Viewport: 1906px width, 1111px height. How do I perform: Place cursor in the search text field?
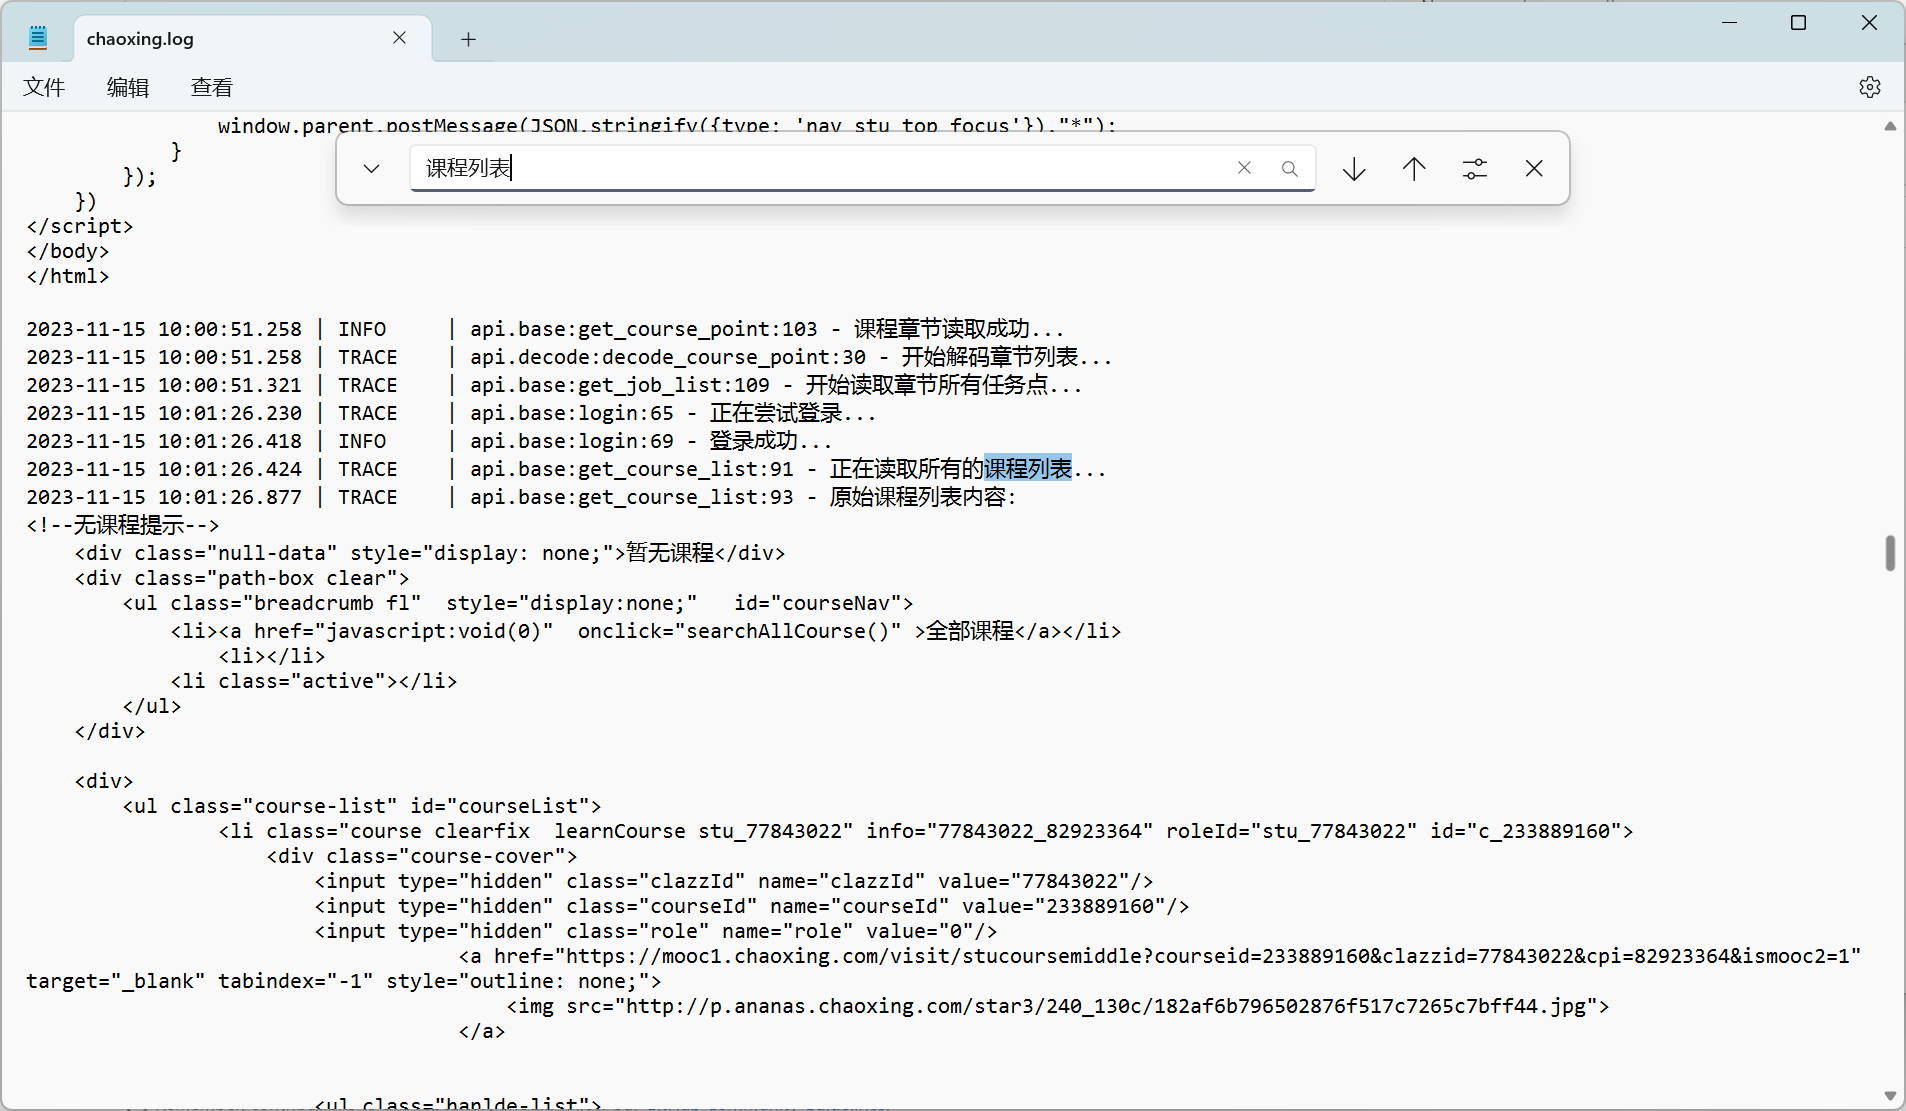[x=800, y=168]
